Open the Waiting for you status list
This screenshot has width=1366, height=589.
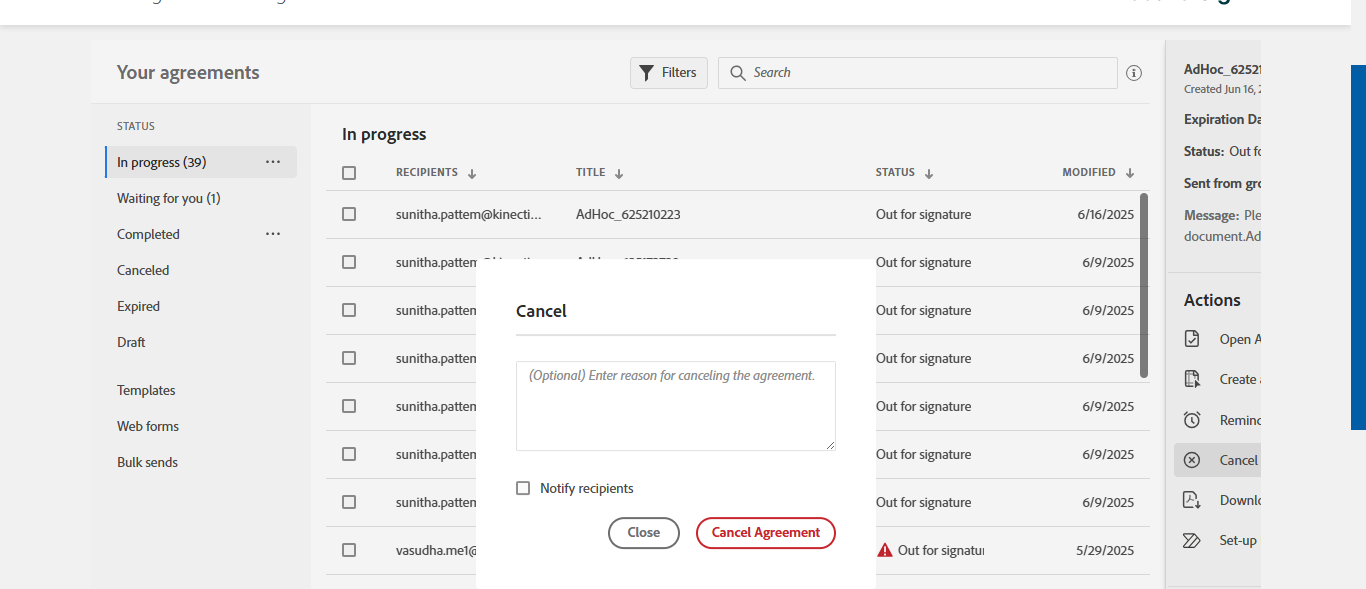pos(169,198)
